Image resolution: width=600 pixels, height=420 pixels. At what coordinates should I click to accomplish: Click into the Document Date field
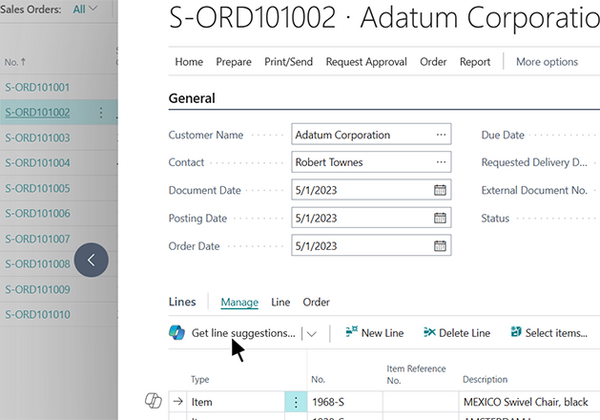click(360, 190)
